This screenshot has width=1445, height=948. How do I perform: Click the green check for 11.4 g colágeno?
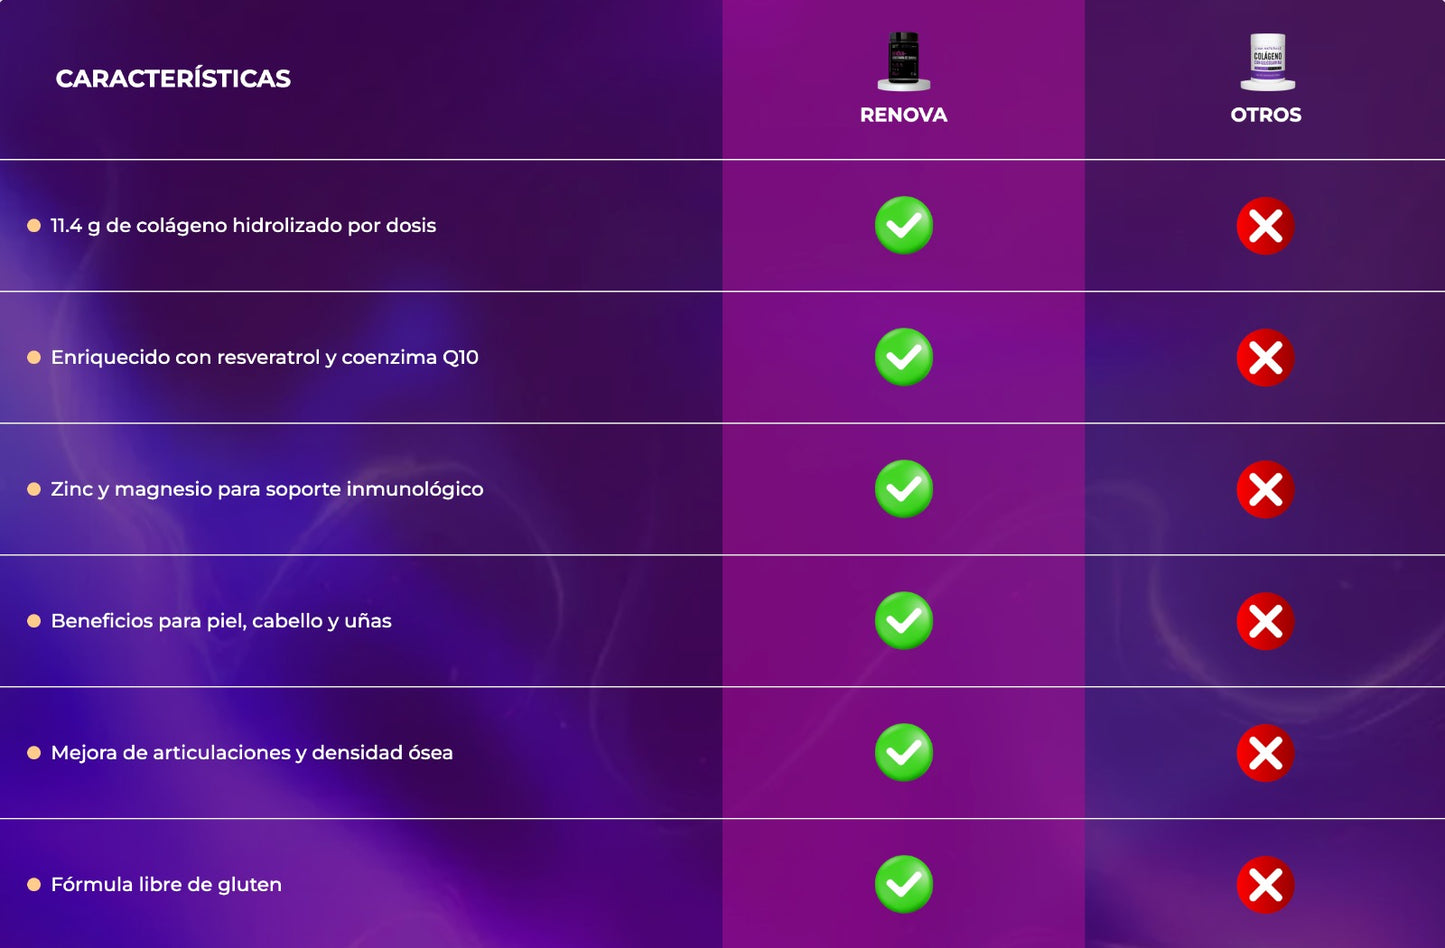904,225
